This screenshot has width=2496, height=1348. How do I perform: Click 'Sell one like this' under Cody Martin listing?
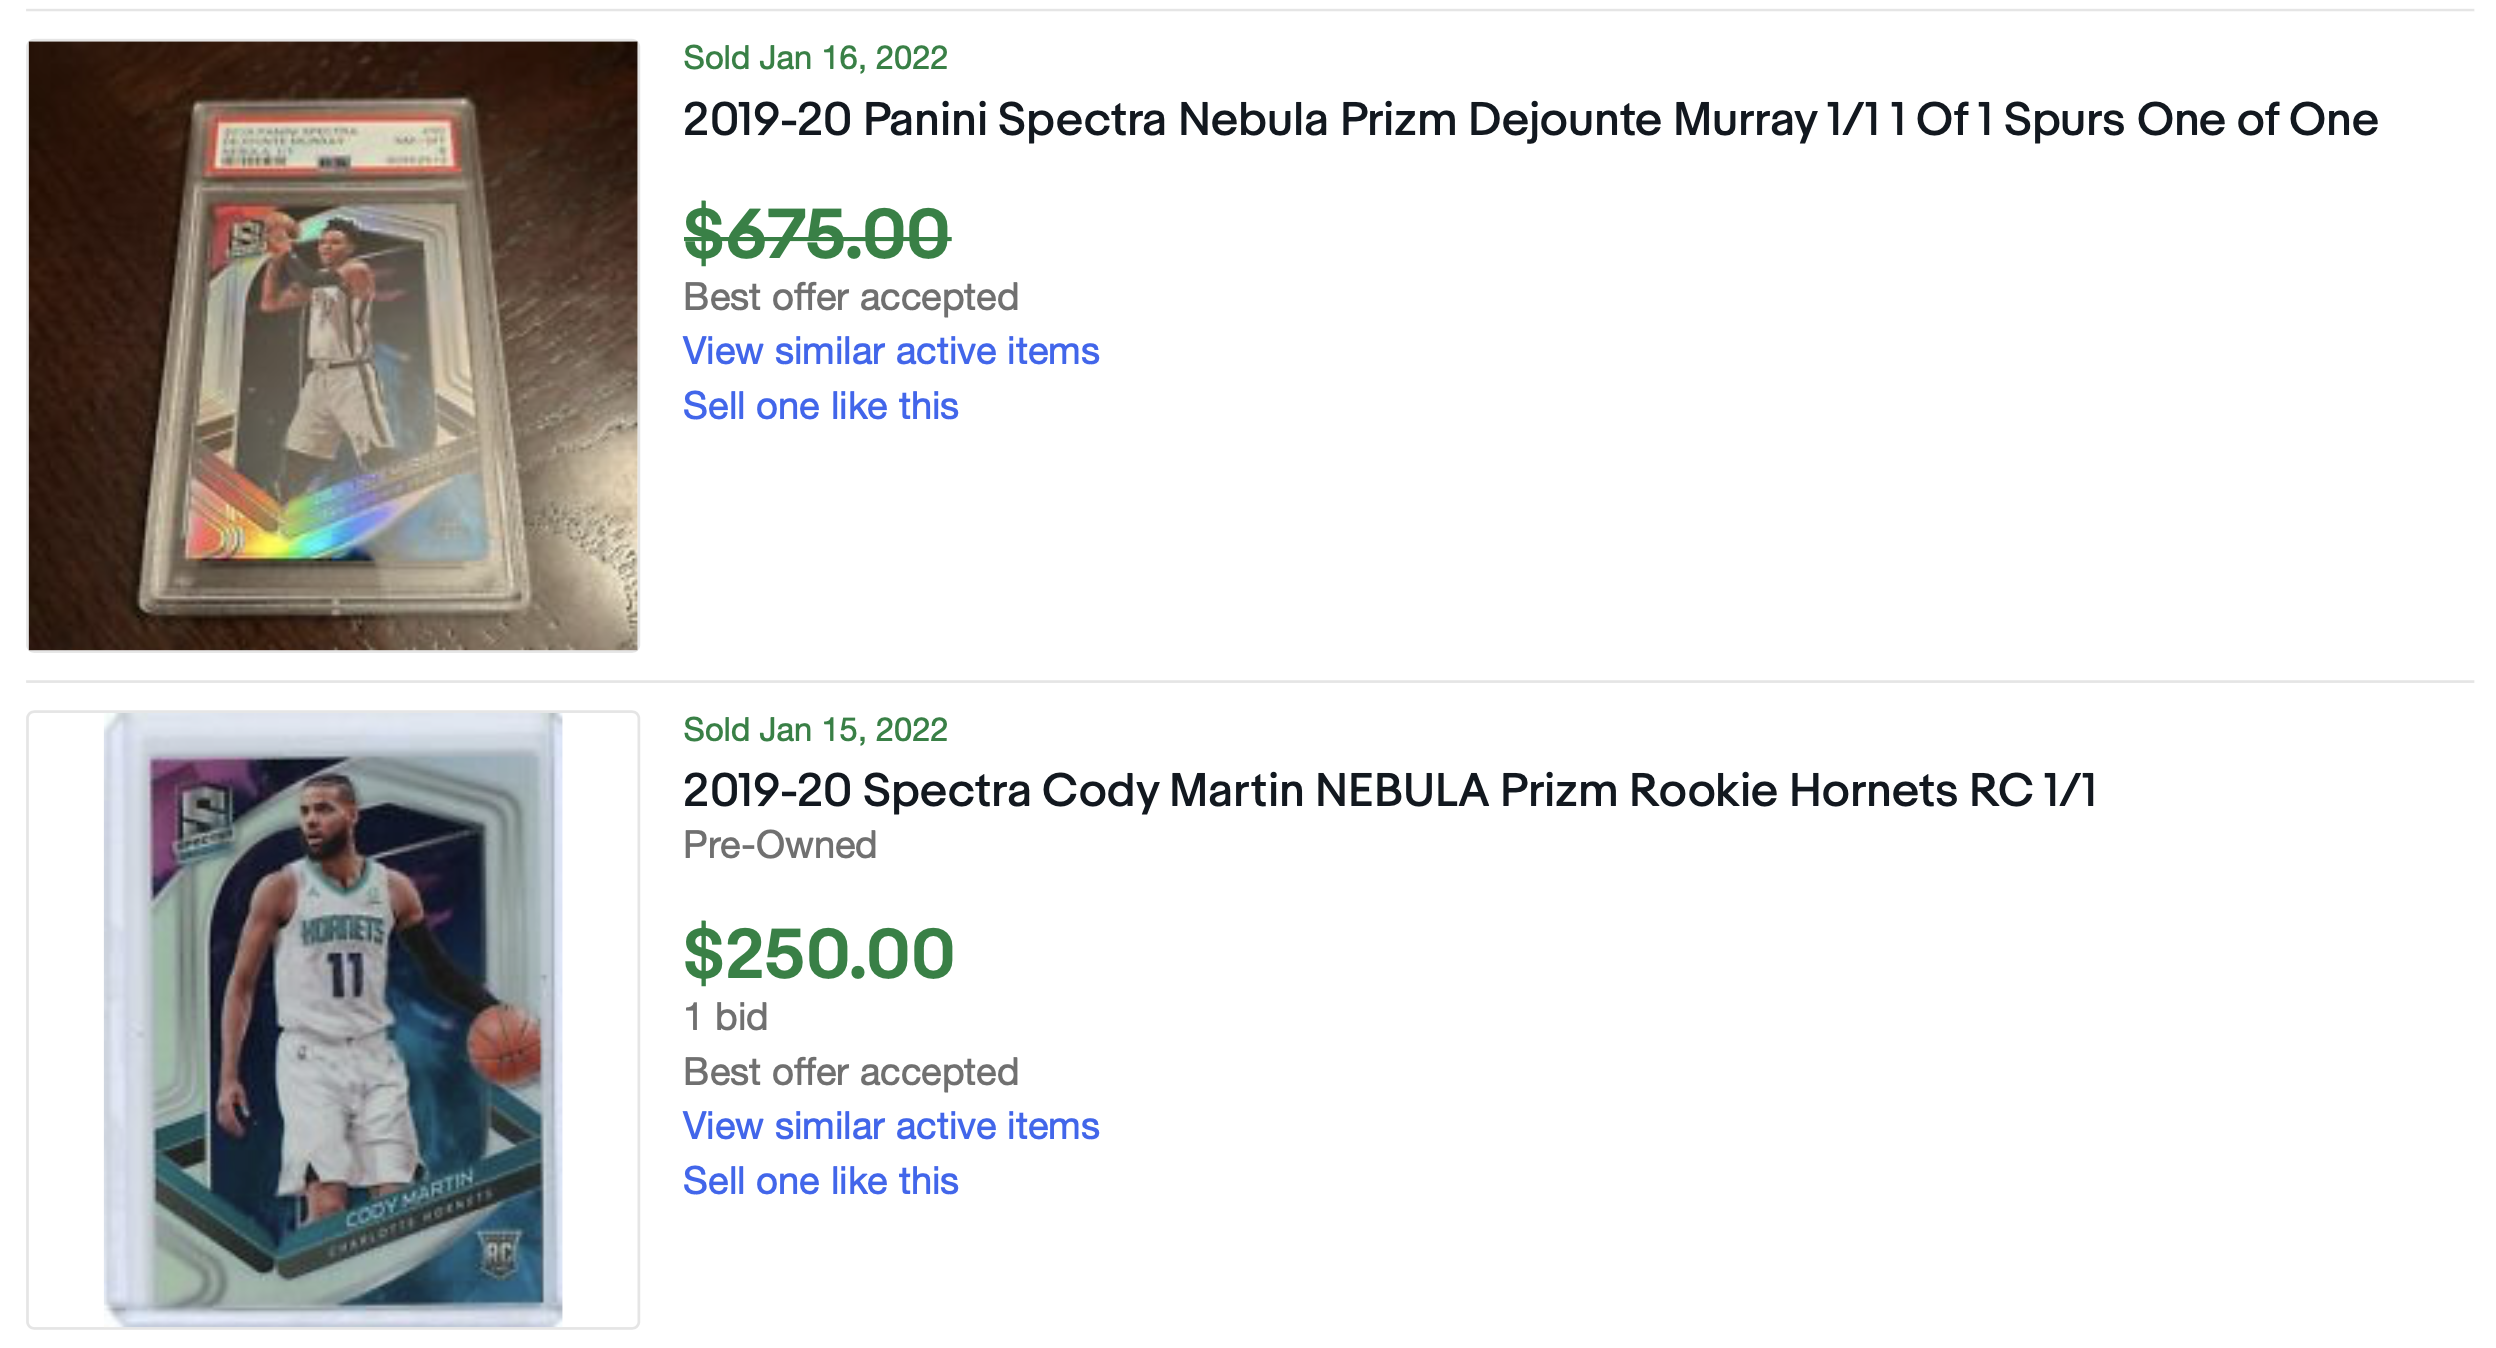click(x=820, y=1182)
